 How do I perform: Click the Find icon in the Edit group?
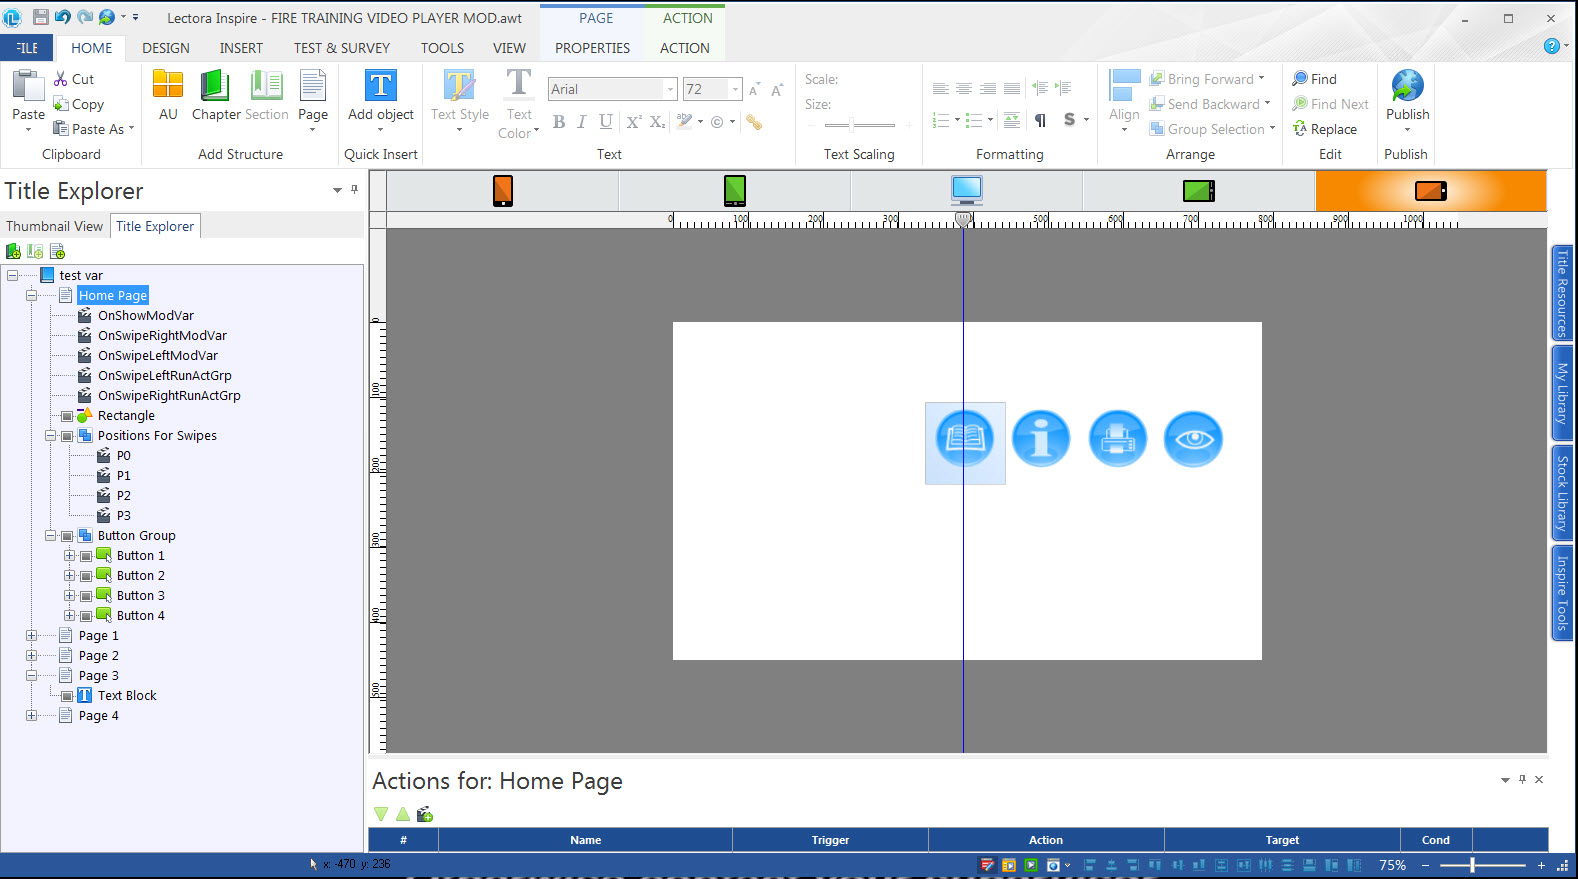click(1300, 78)
